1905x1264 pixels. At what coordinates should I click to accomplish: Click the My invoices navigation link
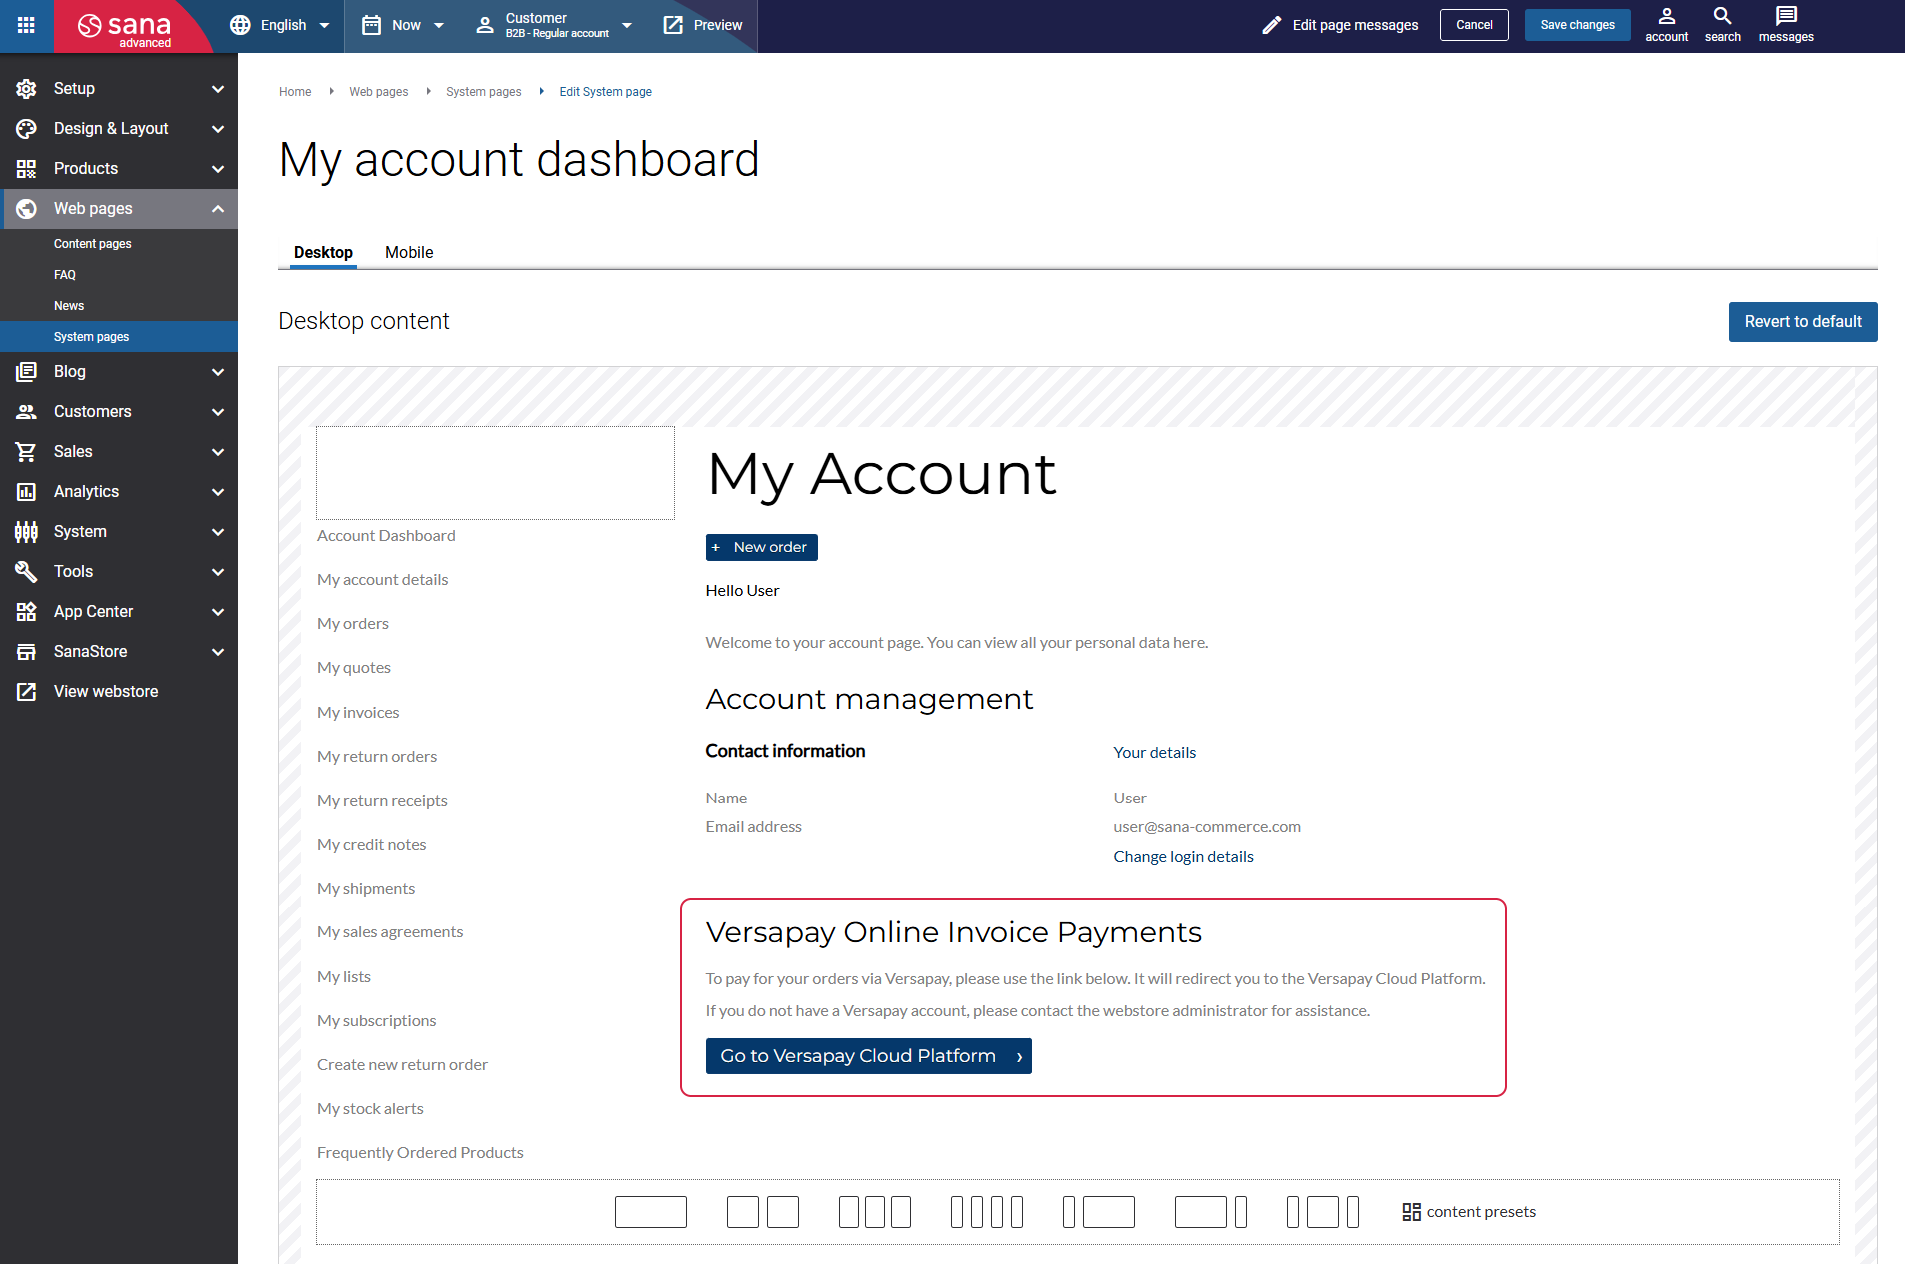point(358,713)
